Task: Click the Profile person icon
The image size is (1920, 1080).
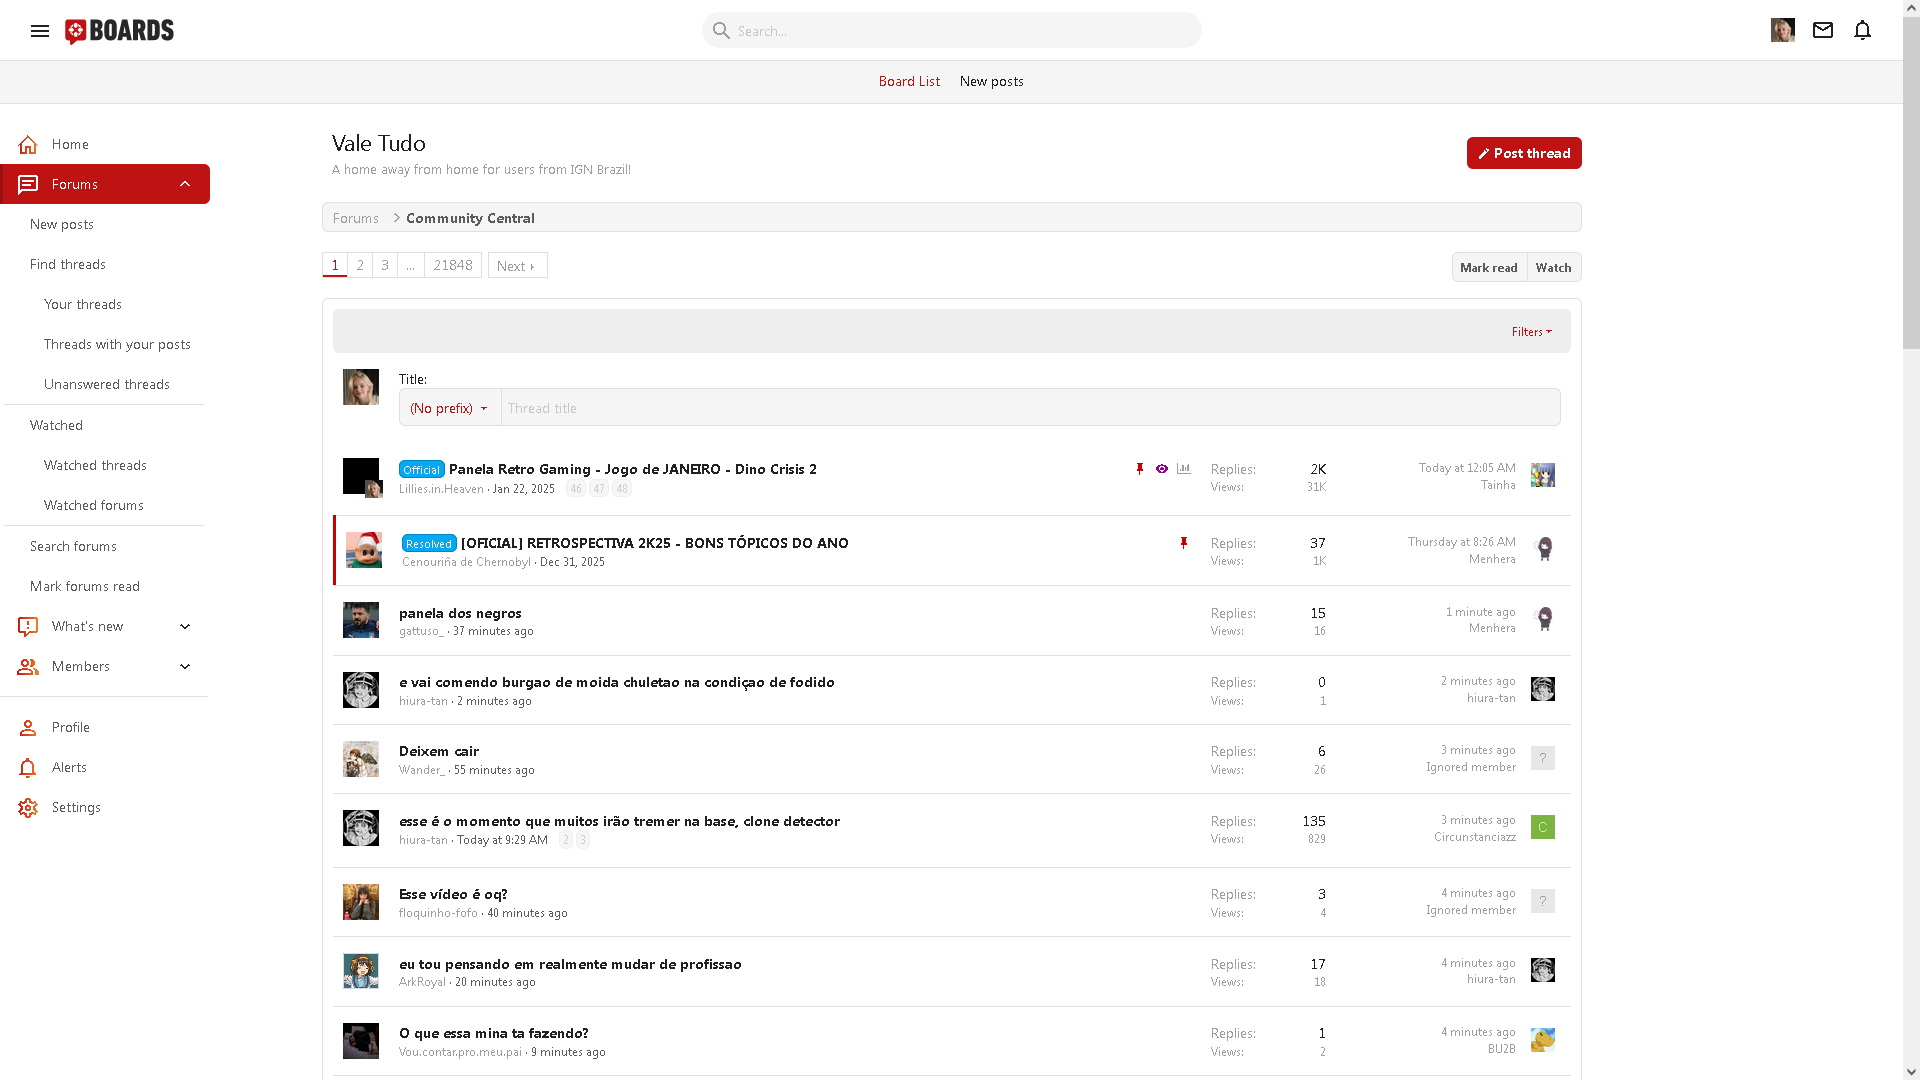Action: pyautogui.click(x=28, y=728)
